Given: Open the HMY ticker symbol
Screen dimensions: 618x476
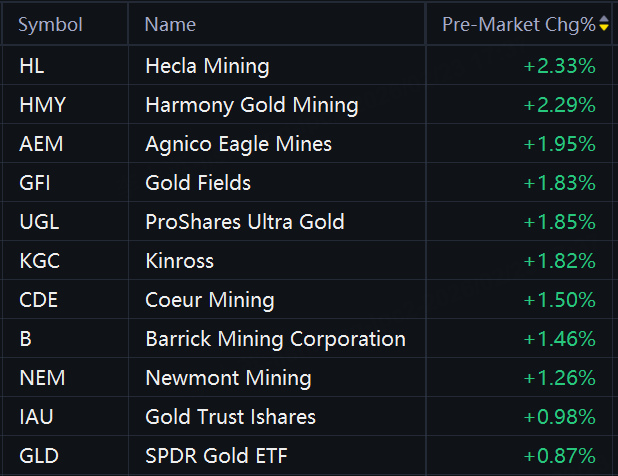Looking at the screenshot, I should tap(40, 105).
